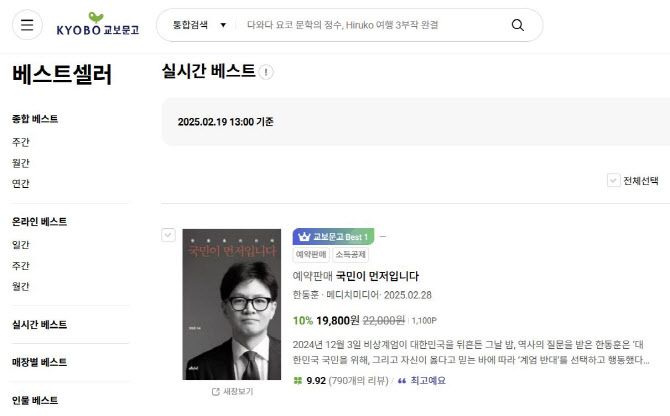
Task: Click the dropdown arrow next to 통합검색
Action: pos(223,25)
